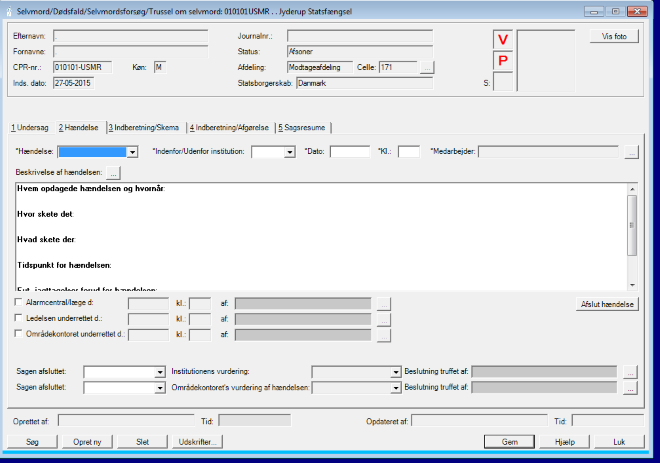Switch to the Undersøg tab
This screenshot has height=463, width=660.
point(29,127)
